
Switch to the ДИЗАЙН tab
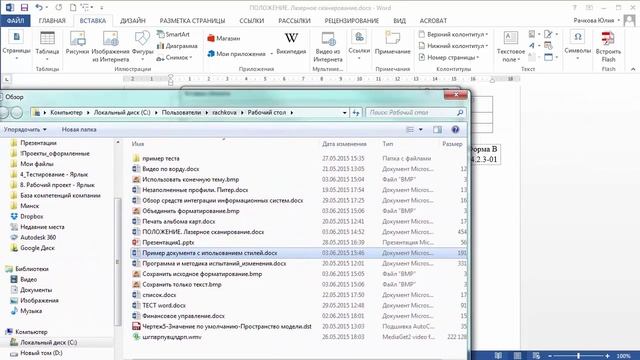pyautogui.click(x=133, y=20)
